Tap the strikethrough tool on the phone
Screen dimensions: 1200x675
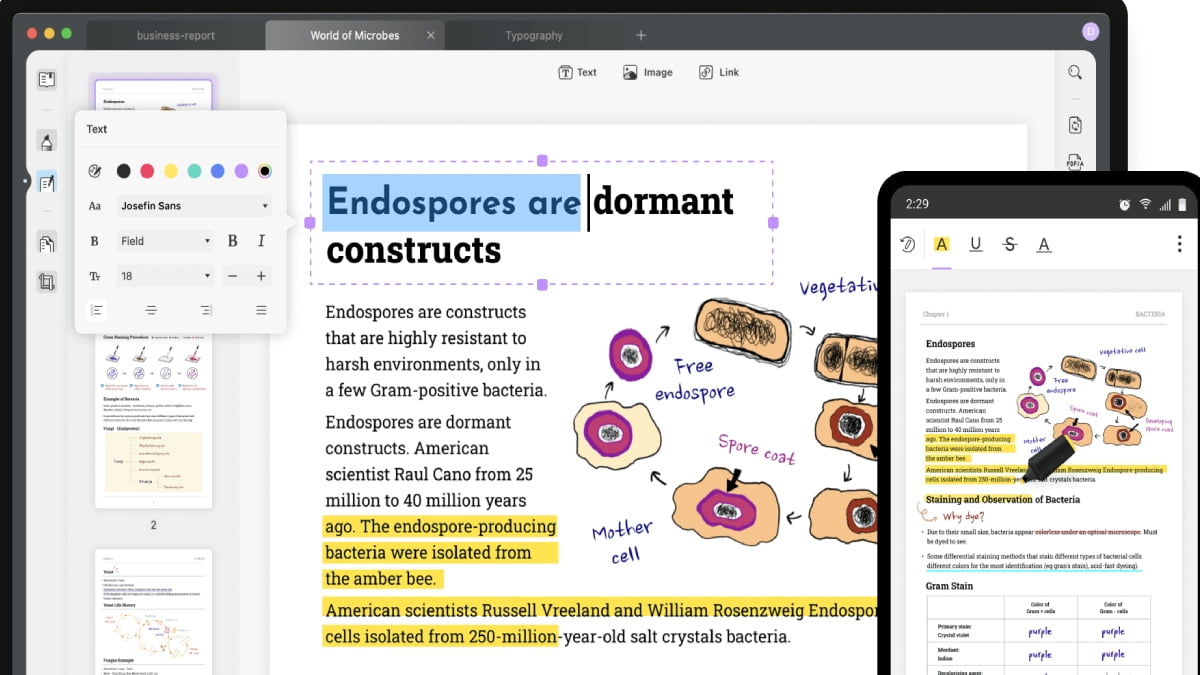click(1009, 244)
